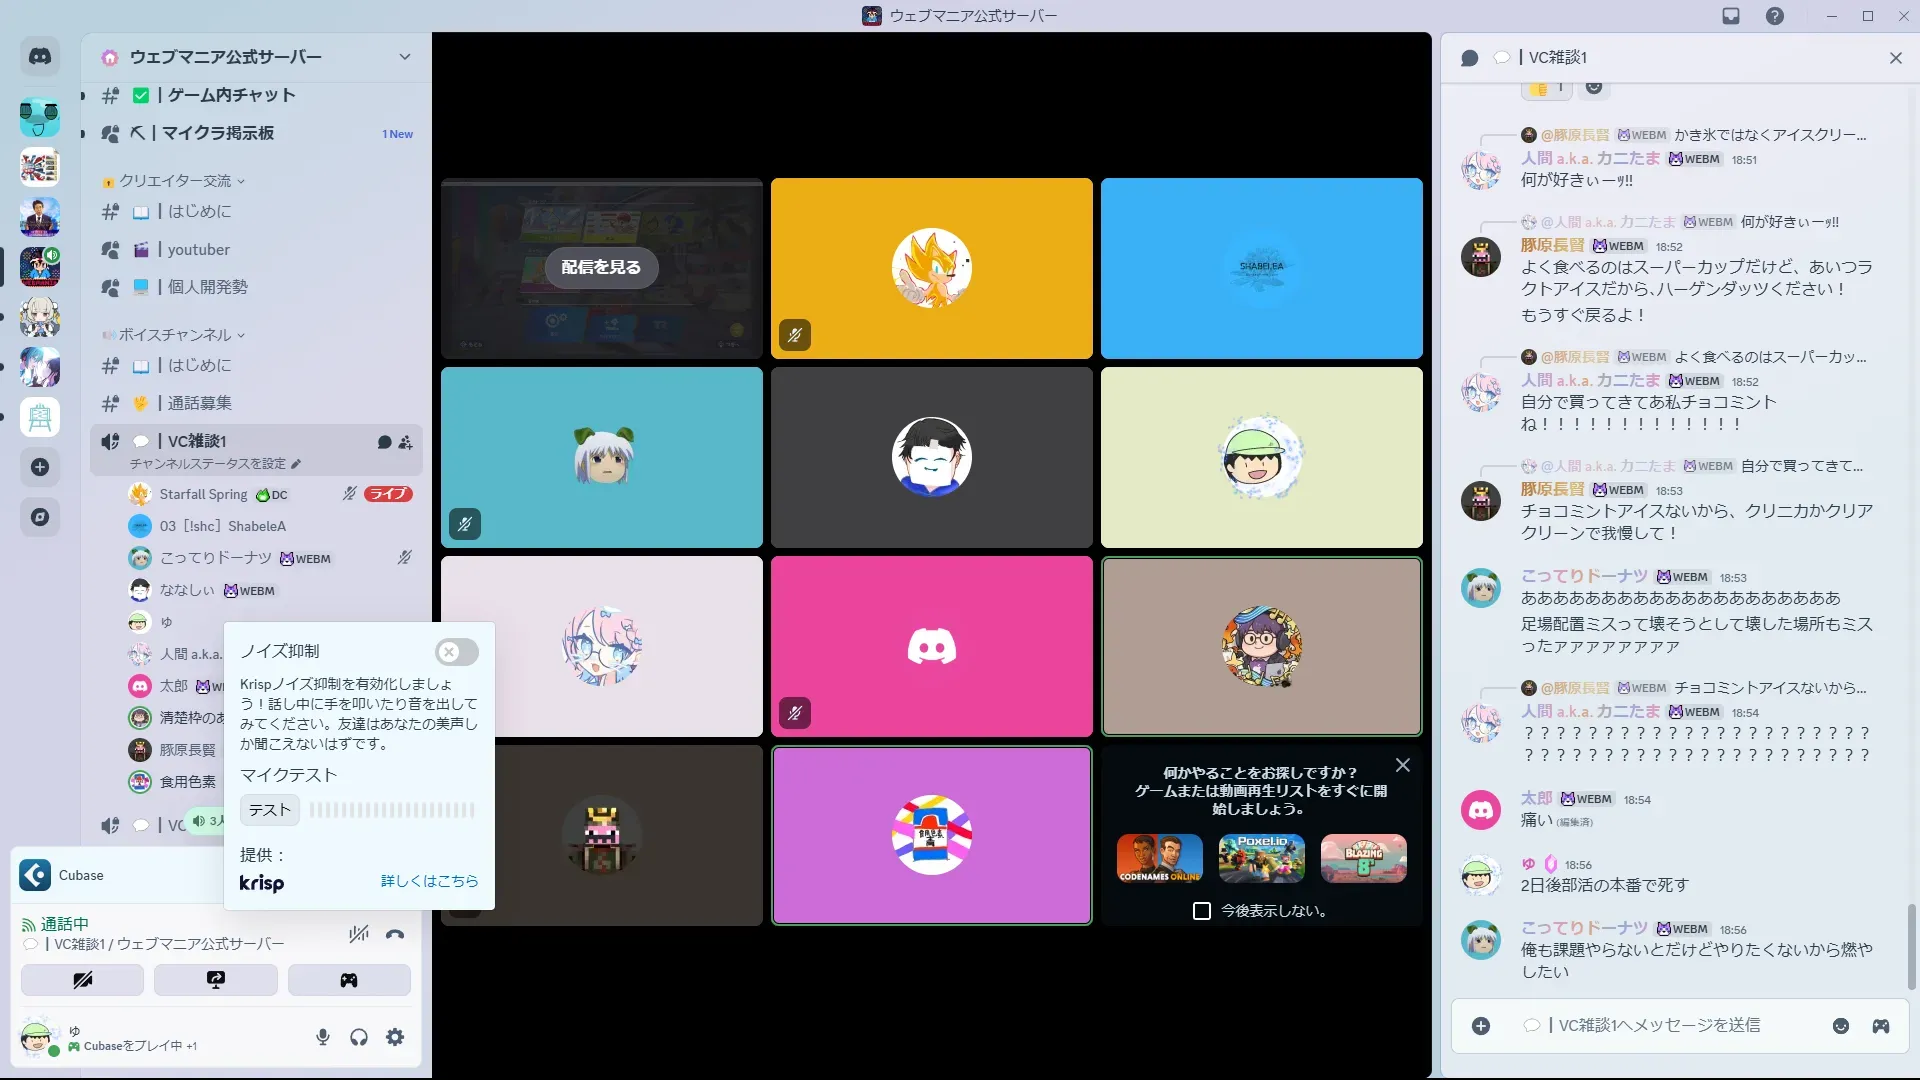
Task: Open the youtuber channel
Action: [199, 250]
